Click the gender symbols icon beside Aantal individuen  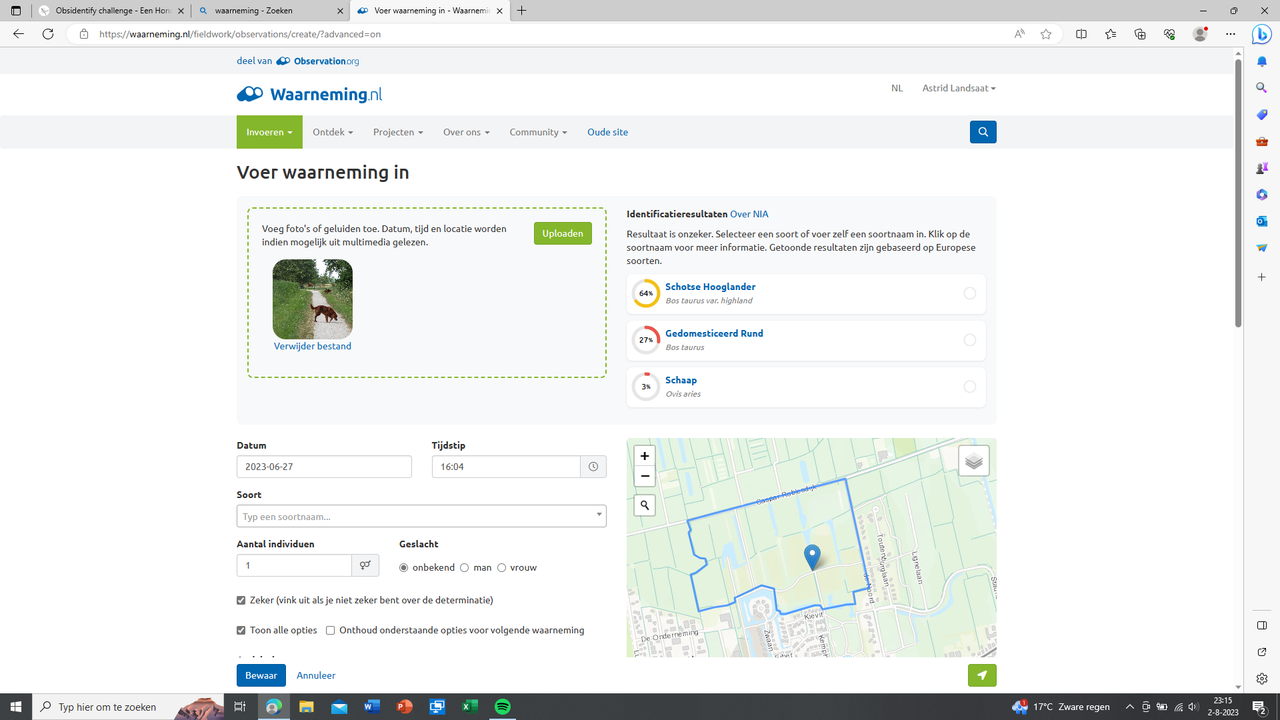(x=366, y=565)
